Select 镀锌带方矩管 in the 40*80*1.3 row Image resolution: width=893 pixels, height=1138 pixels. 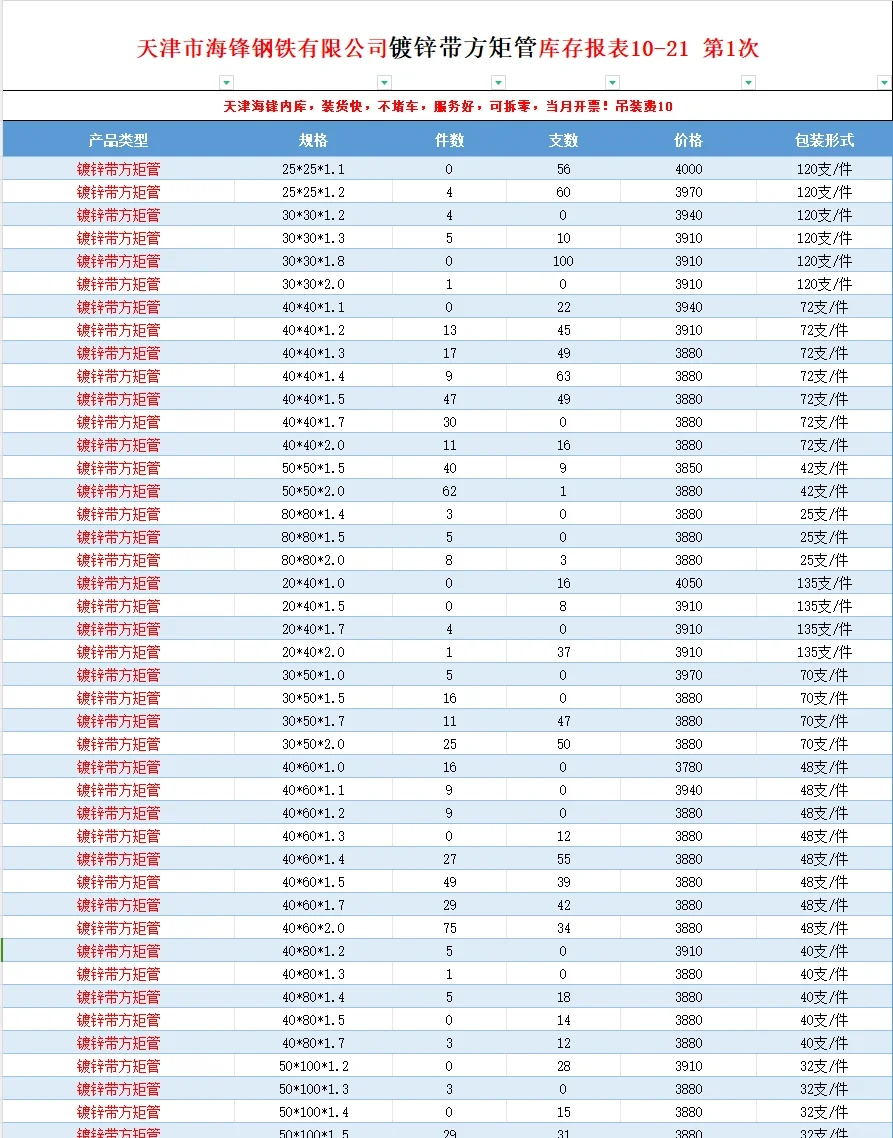(118, 974)
